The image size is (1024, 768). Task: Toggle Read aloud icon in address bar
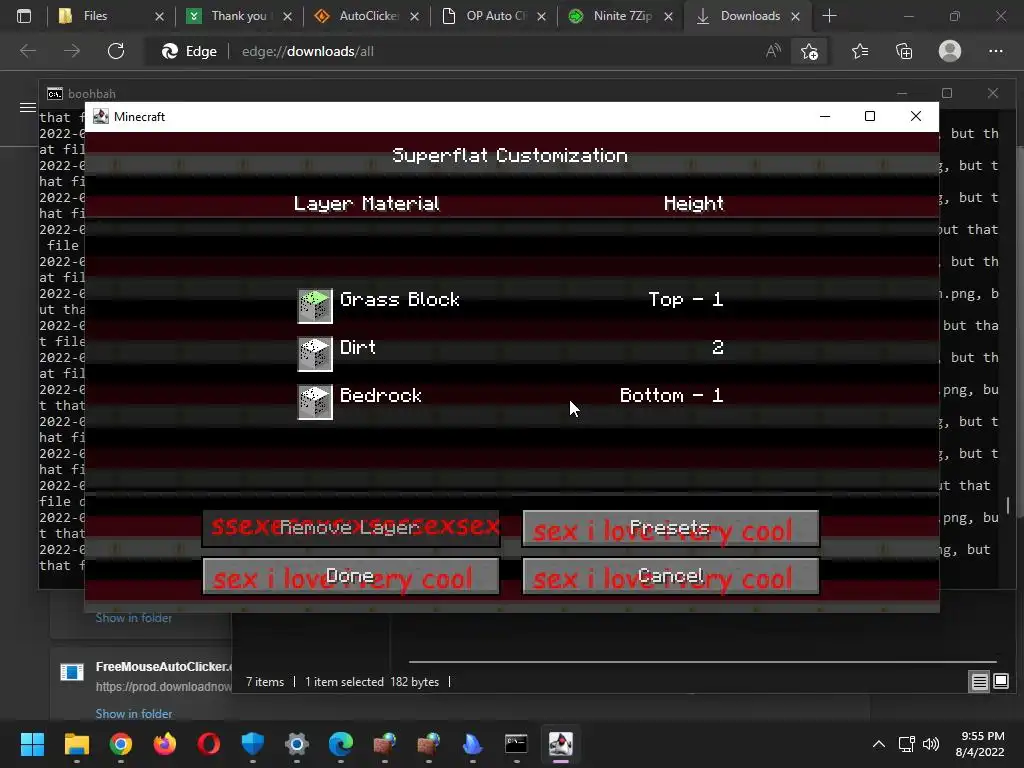coord(773,51)
